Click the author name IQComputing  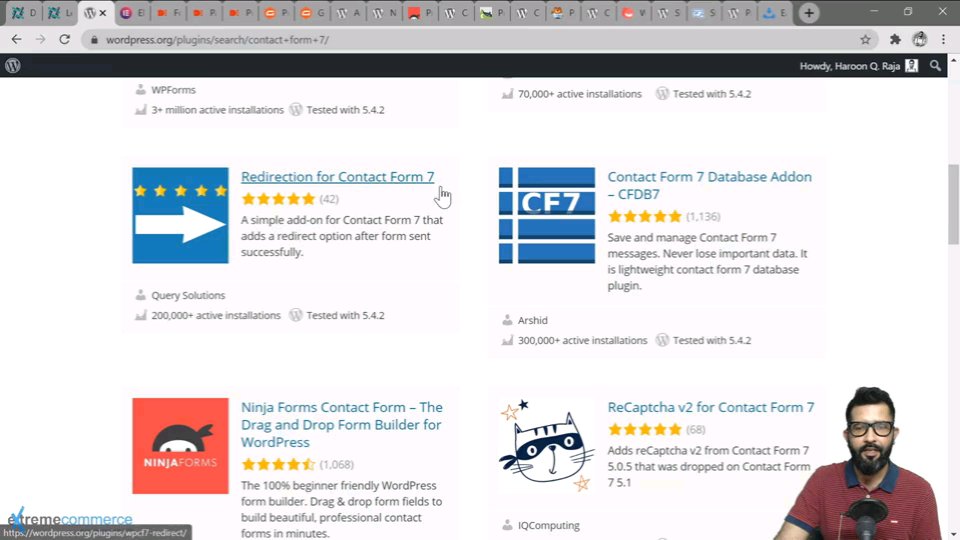(x=549, y=525)
